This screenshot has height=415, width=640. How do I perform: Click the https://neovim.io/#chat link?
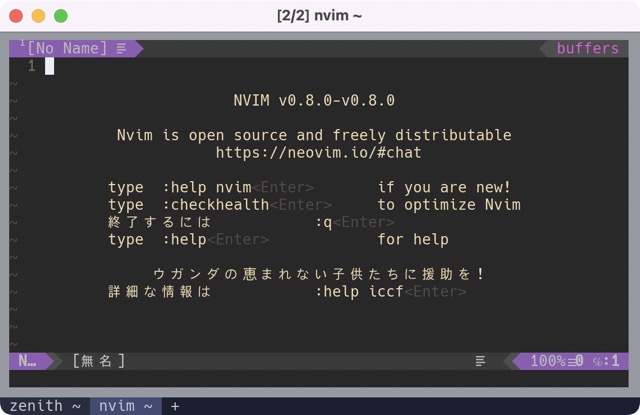click(318, 153)
